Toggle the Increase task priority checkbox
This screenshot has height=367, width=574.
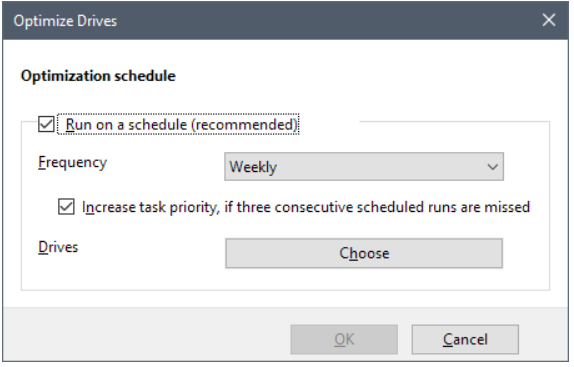66,207
